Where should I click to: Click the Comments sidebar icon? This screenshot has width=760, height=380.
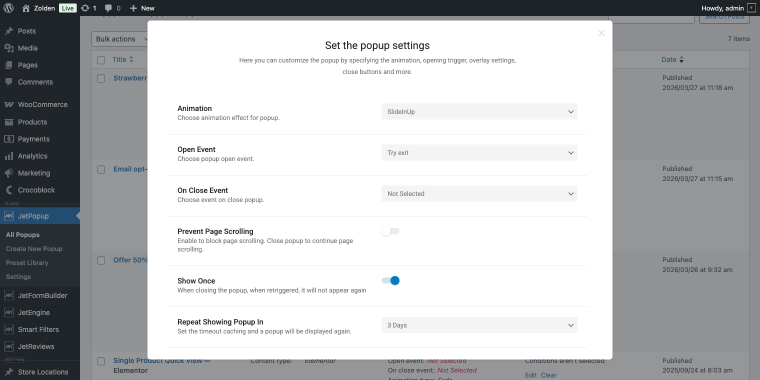pyautogui.click(x=9, y=82)
